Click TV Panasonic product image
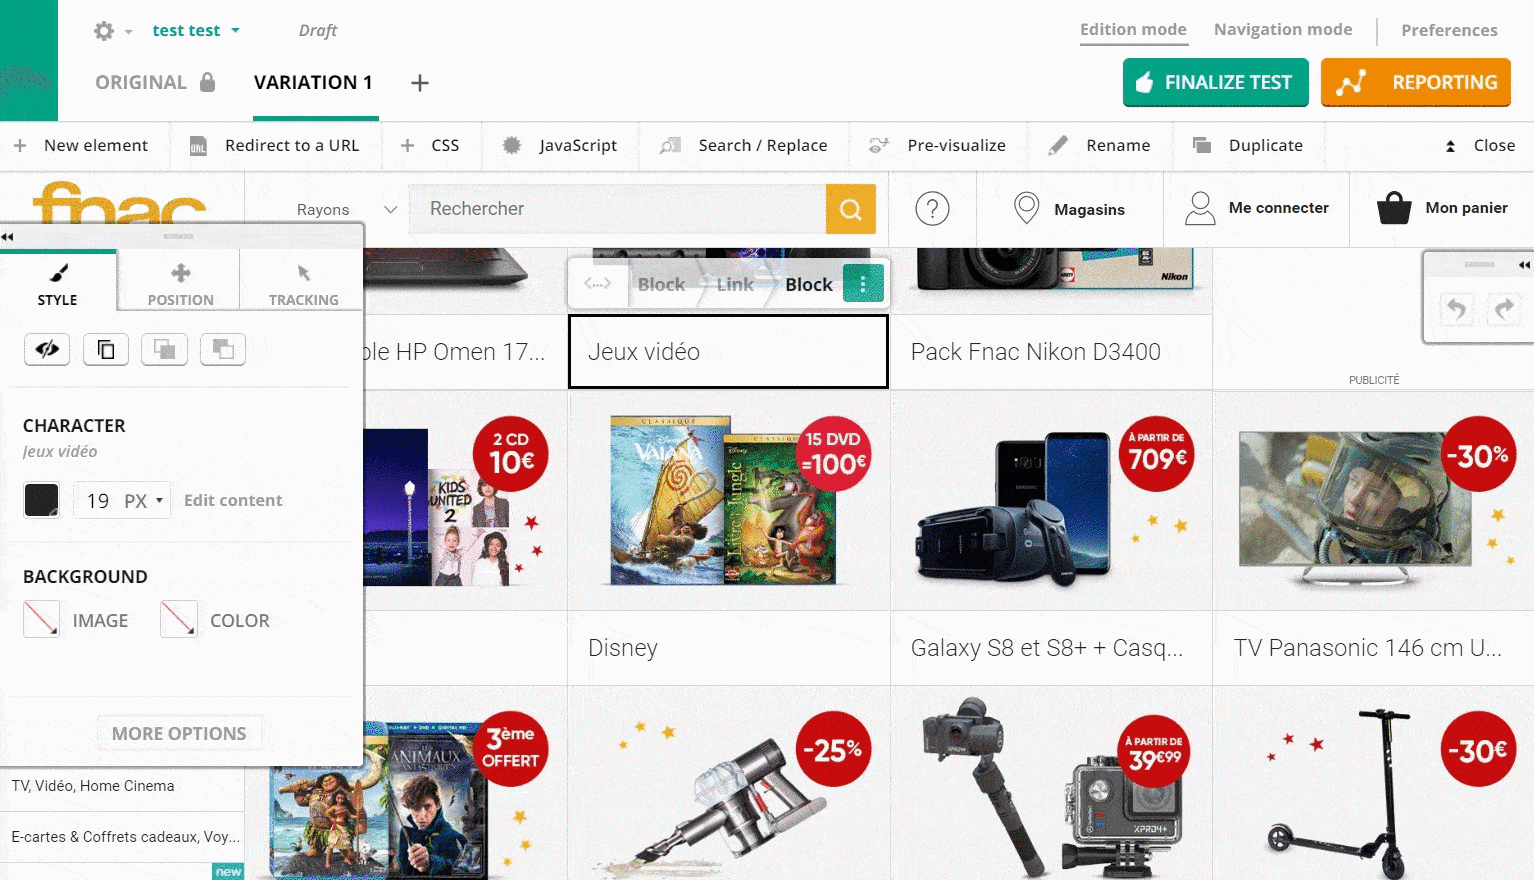Image resolution: width=1534 pixels, height=880 pixels. [x=1374, y=500]
